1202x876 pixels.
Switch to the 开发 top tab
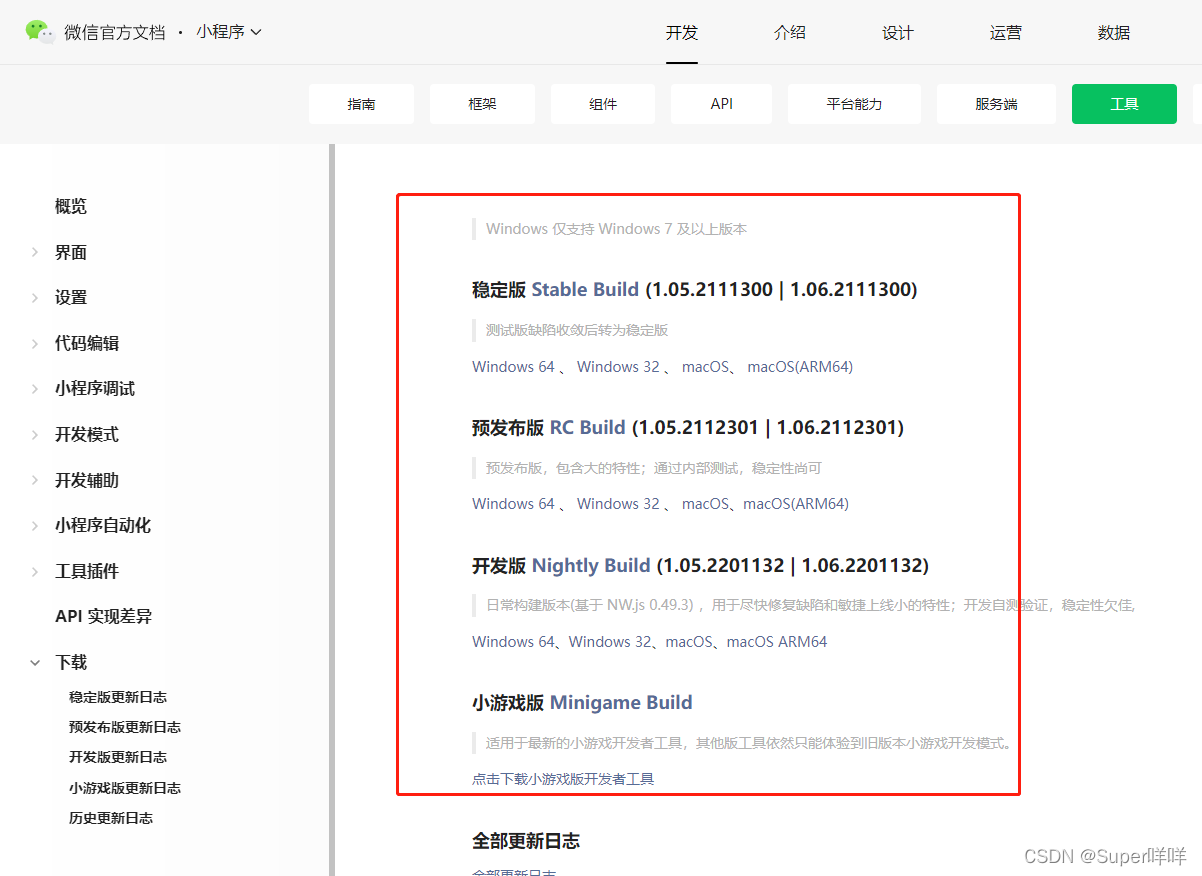tap(682, 32)
